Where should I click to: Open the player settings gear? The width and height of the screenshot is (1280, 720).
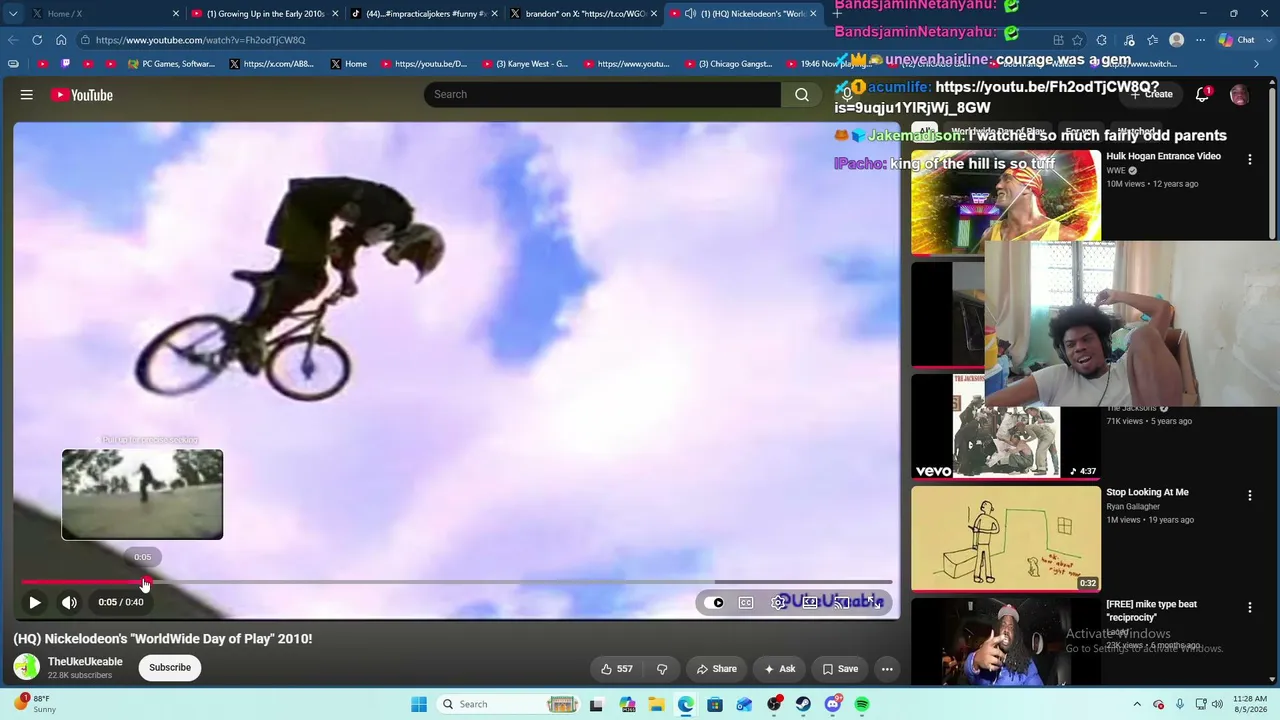tap(778, 603)
